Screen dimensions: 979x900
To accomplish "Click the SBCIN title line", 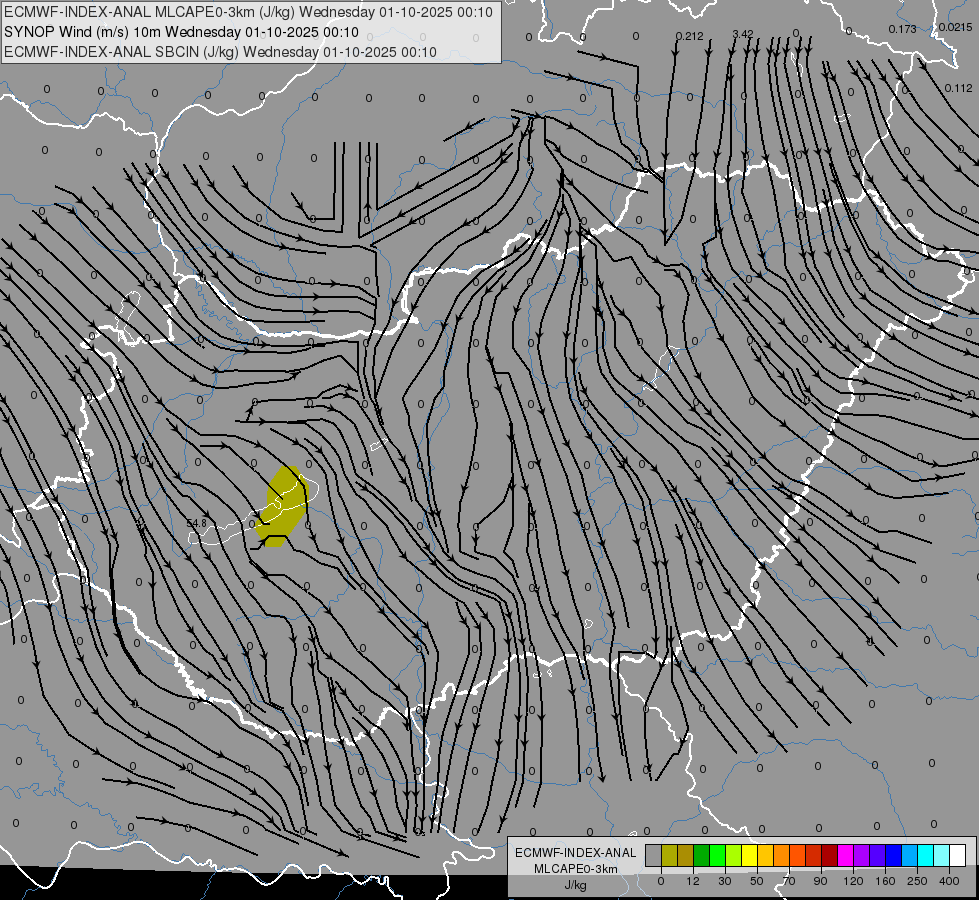I will click(x=220, y=52).
